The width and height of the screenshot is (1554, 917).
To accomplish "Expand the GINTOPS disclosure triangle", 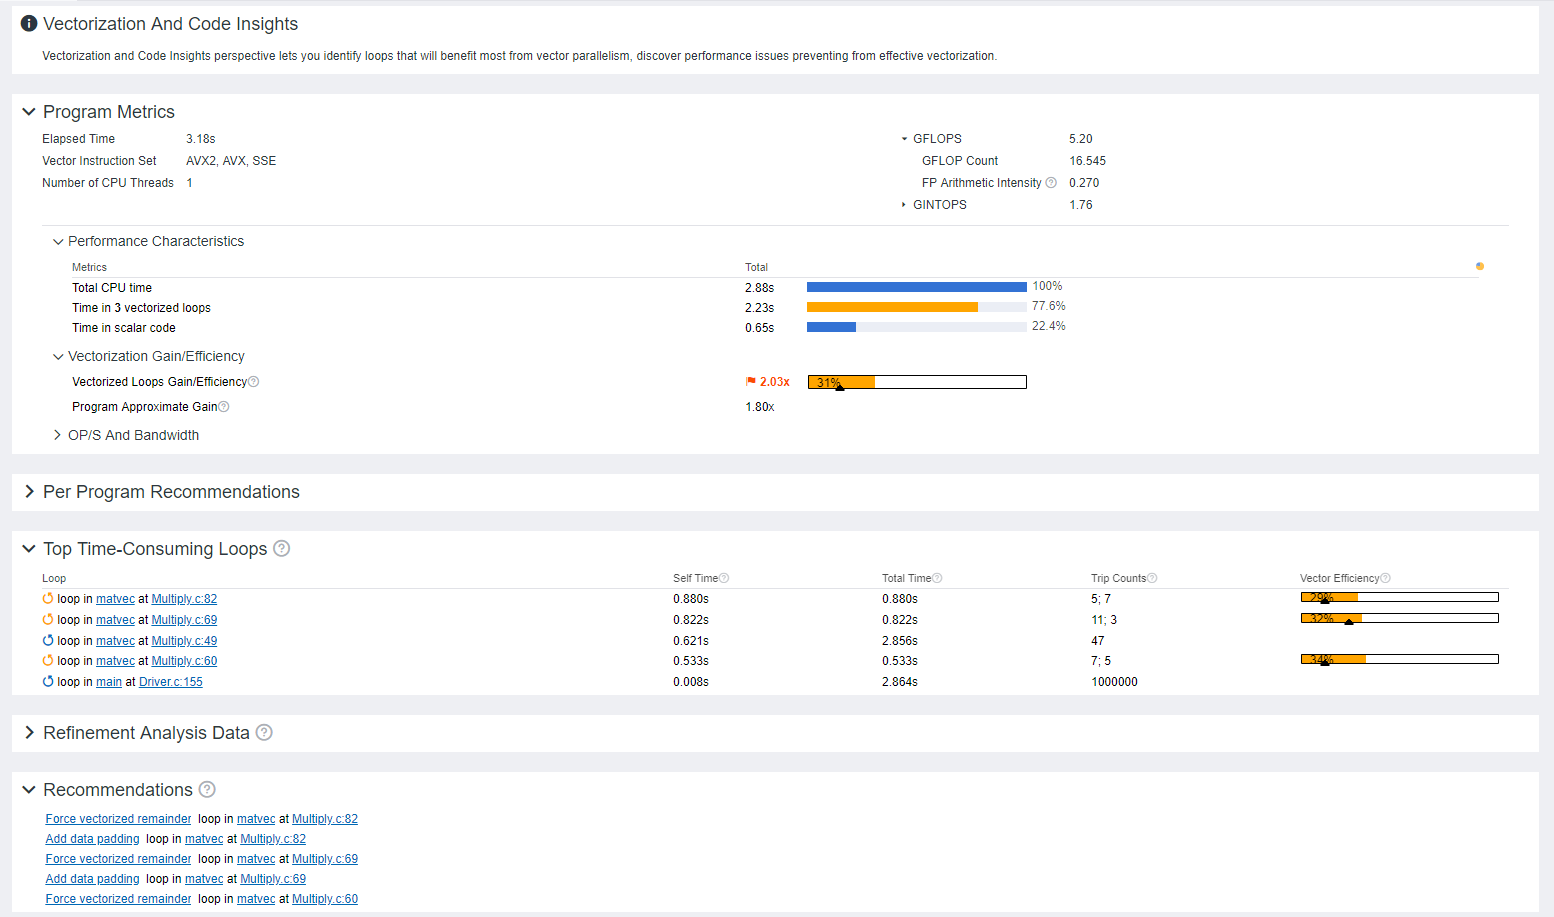I will coord(904,205).
